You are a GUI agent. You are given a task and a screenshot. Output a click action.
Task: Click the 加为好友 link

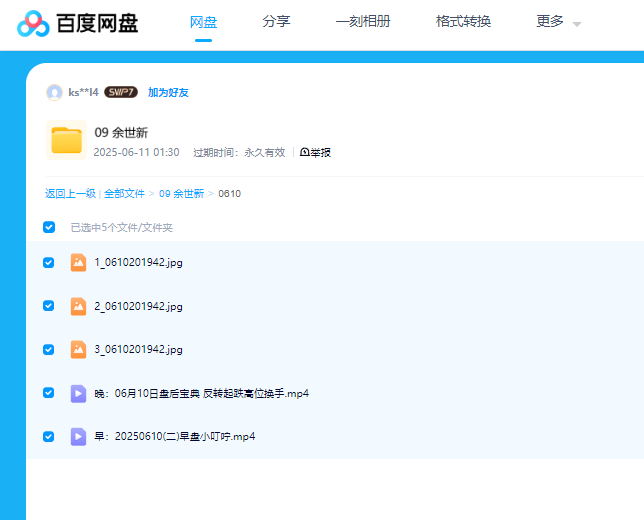(168, 92)
